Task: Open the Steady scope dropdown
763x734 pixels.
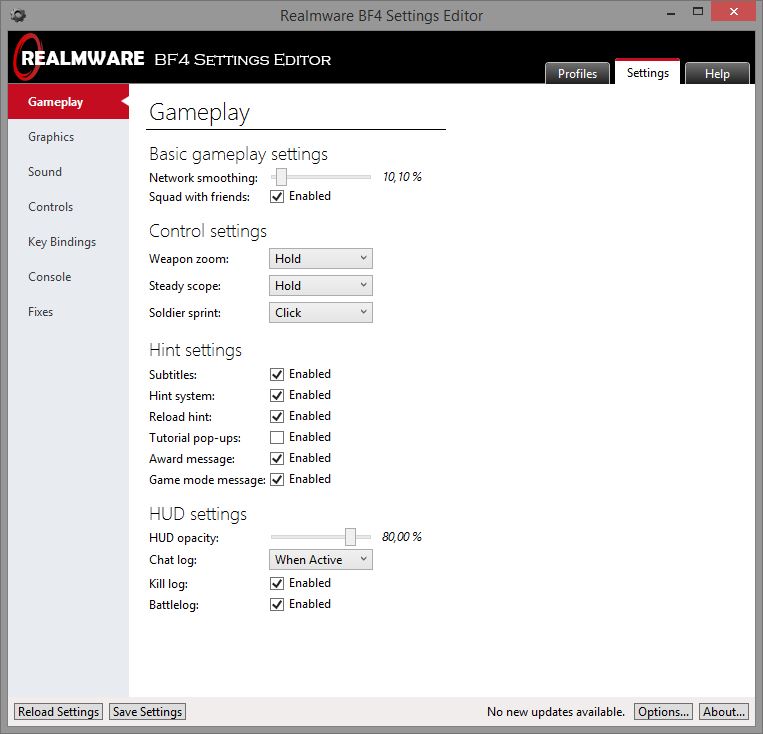Action: pyautogui.click(x=321, y=286)
